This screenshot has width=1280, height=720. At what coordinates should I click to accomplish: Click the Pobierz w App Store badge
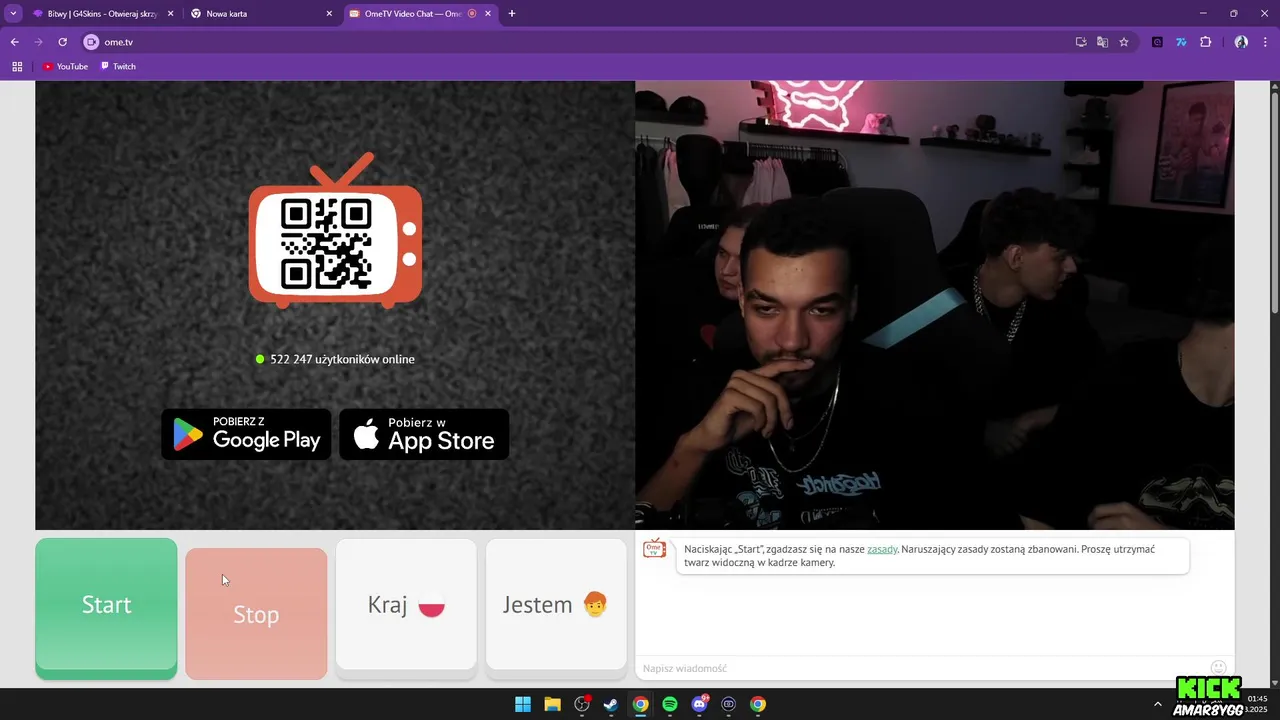click(424, 434)
